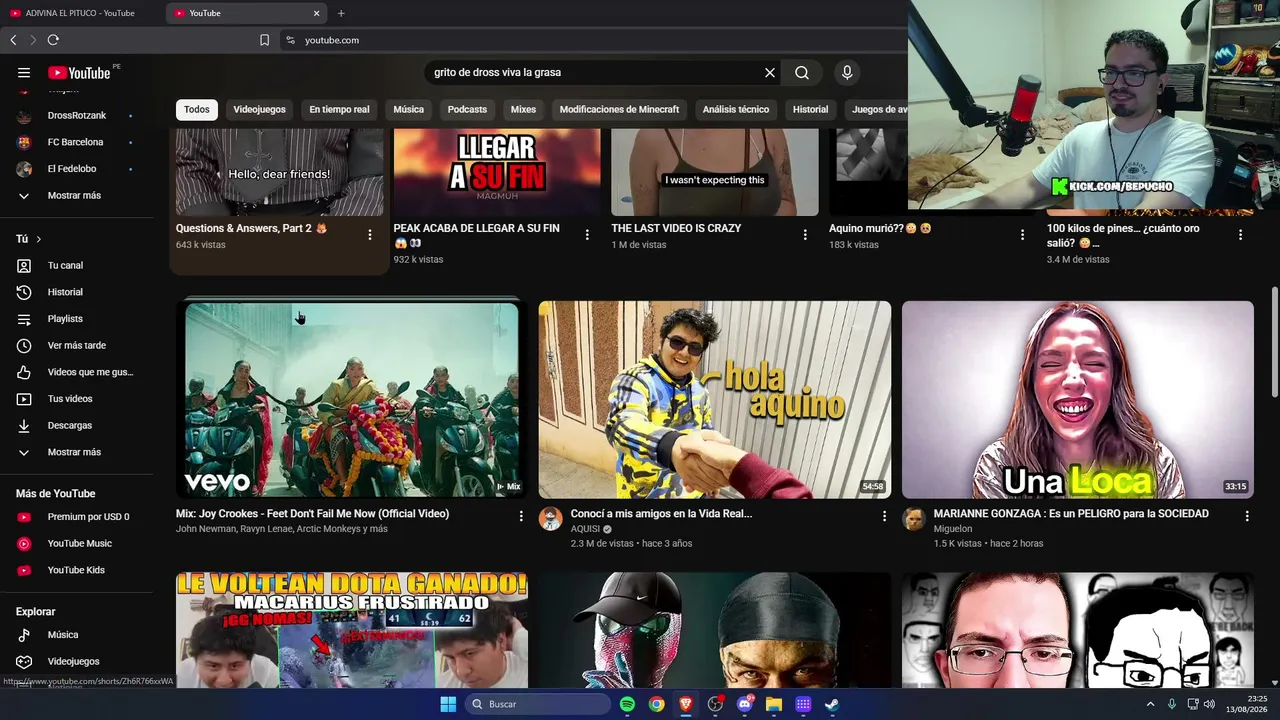Open 'Música' under Explorar
This screenshot has width=1280, height=720.
pyautogui.click(x=77, y=635)
